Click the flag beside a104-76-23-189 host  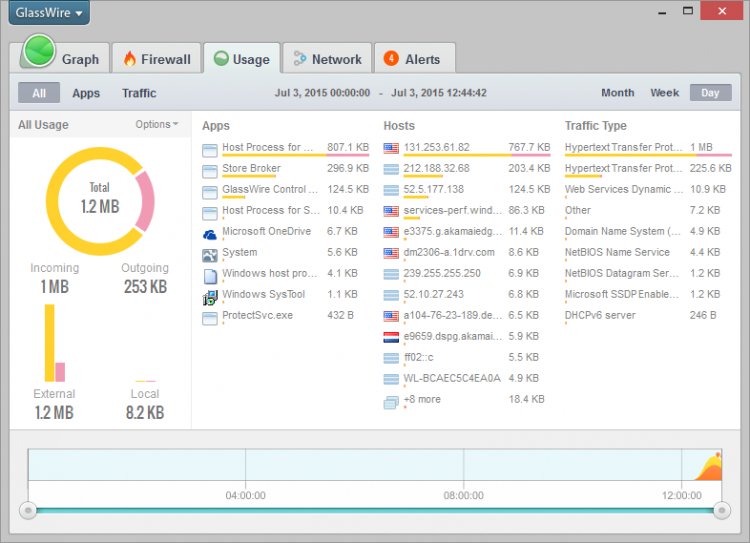pyautogui.click(x=391, y=316)
